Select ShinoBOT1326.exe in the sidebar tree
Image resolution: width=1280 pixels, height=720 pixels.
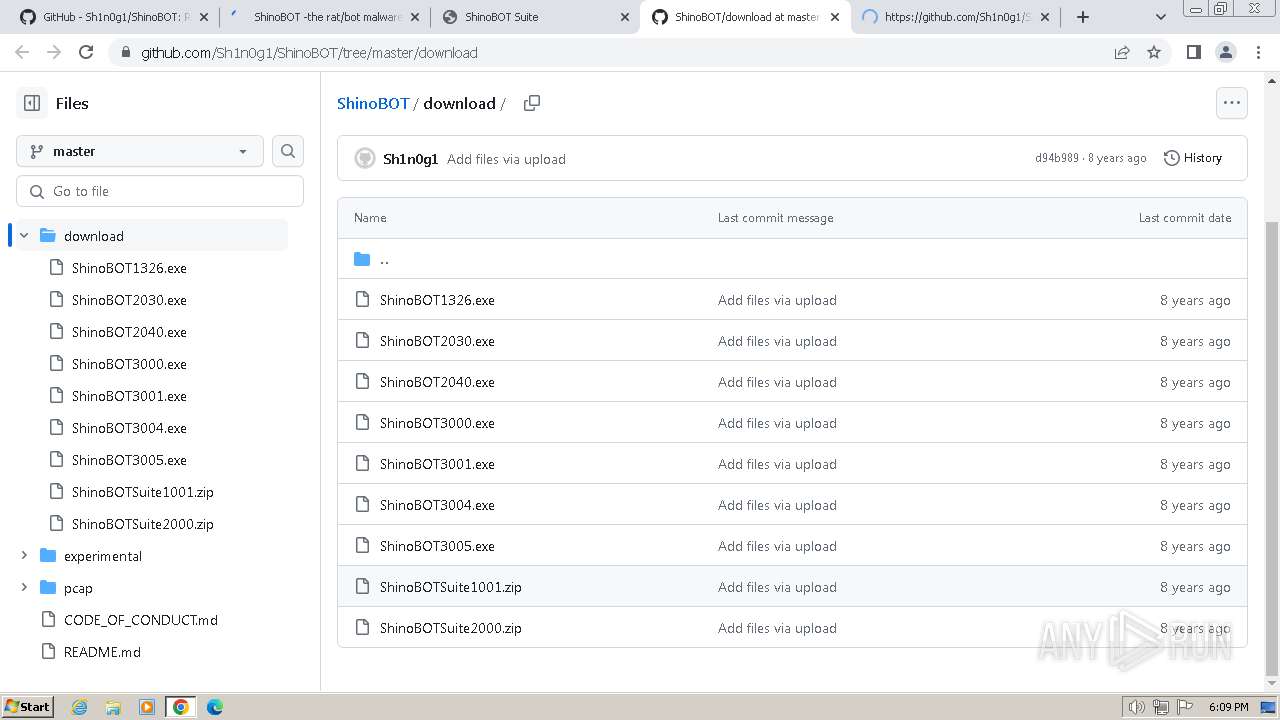pos(129,268)
